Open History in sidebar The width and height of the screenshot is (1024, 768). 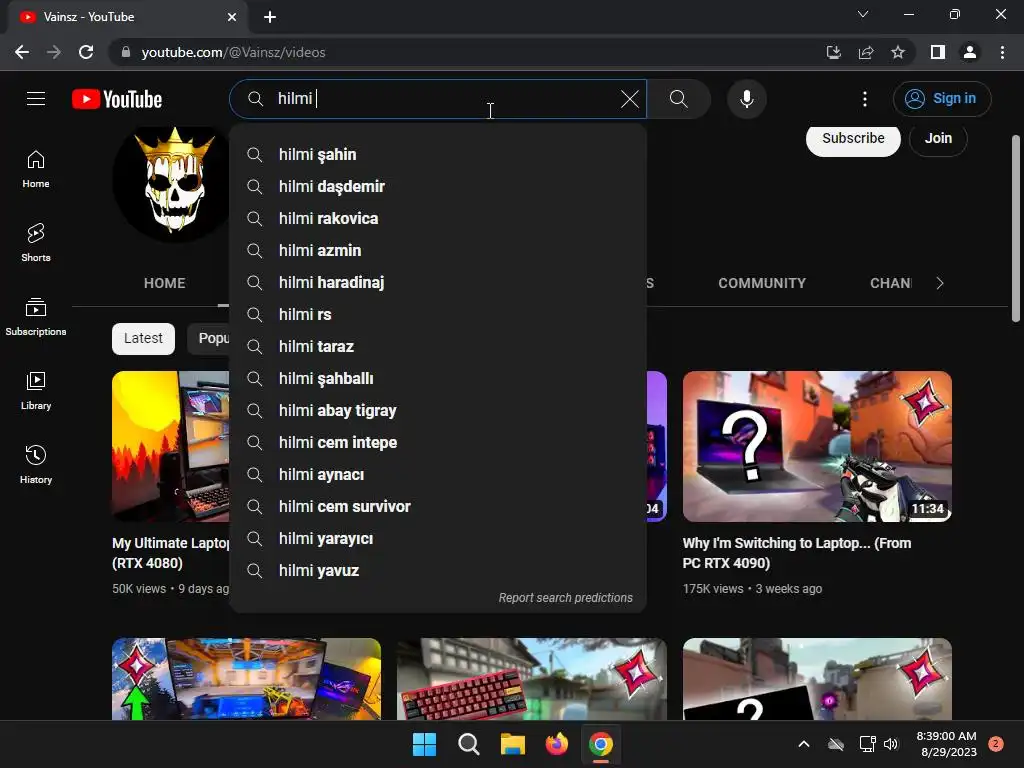click(36, 464)
